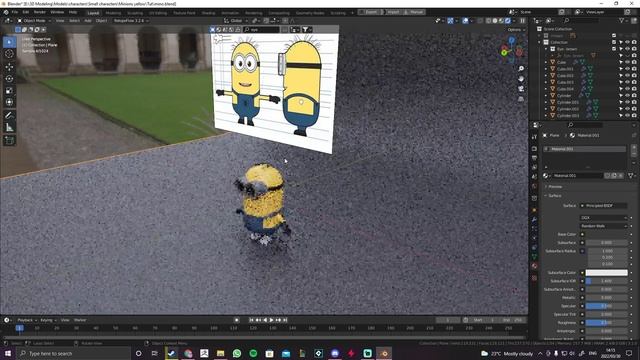Viewport: 640px width, 360px height.
Task: Click the zoom view magnifier gizmo
Action: 521,69
